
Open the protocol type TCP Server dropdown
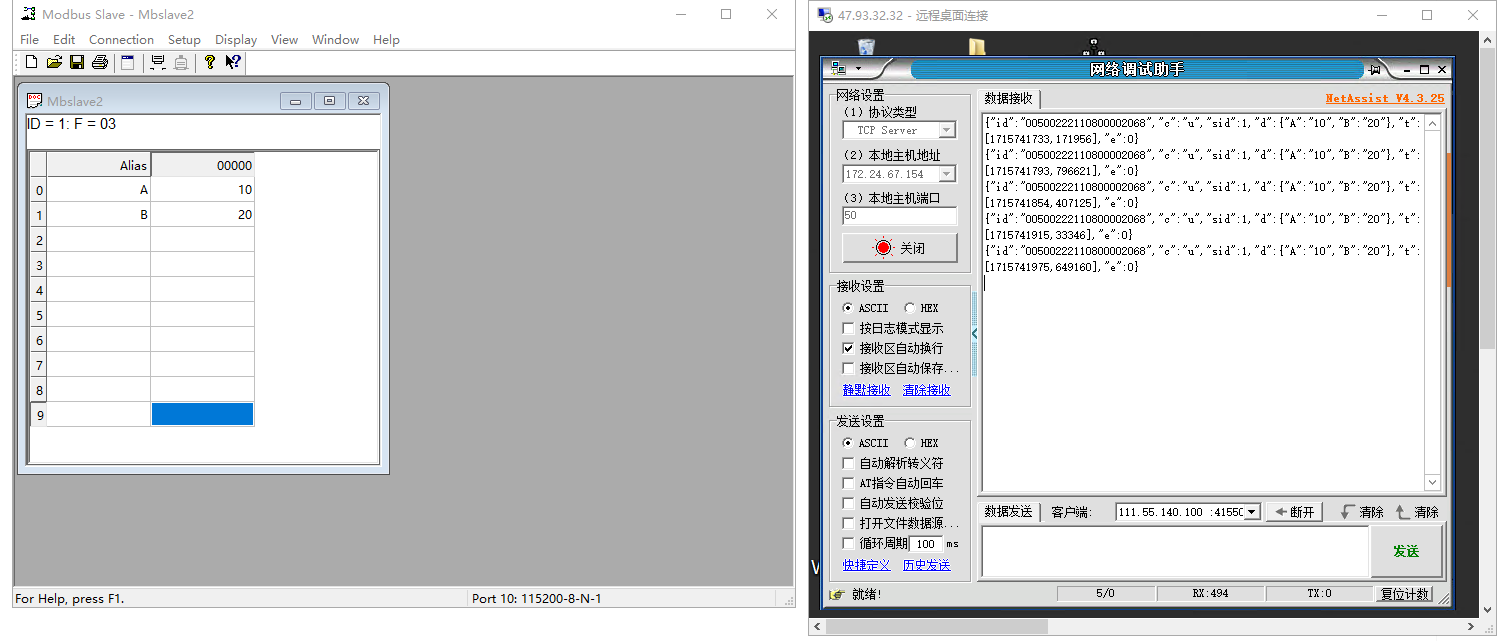point(946,131)
